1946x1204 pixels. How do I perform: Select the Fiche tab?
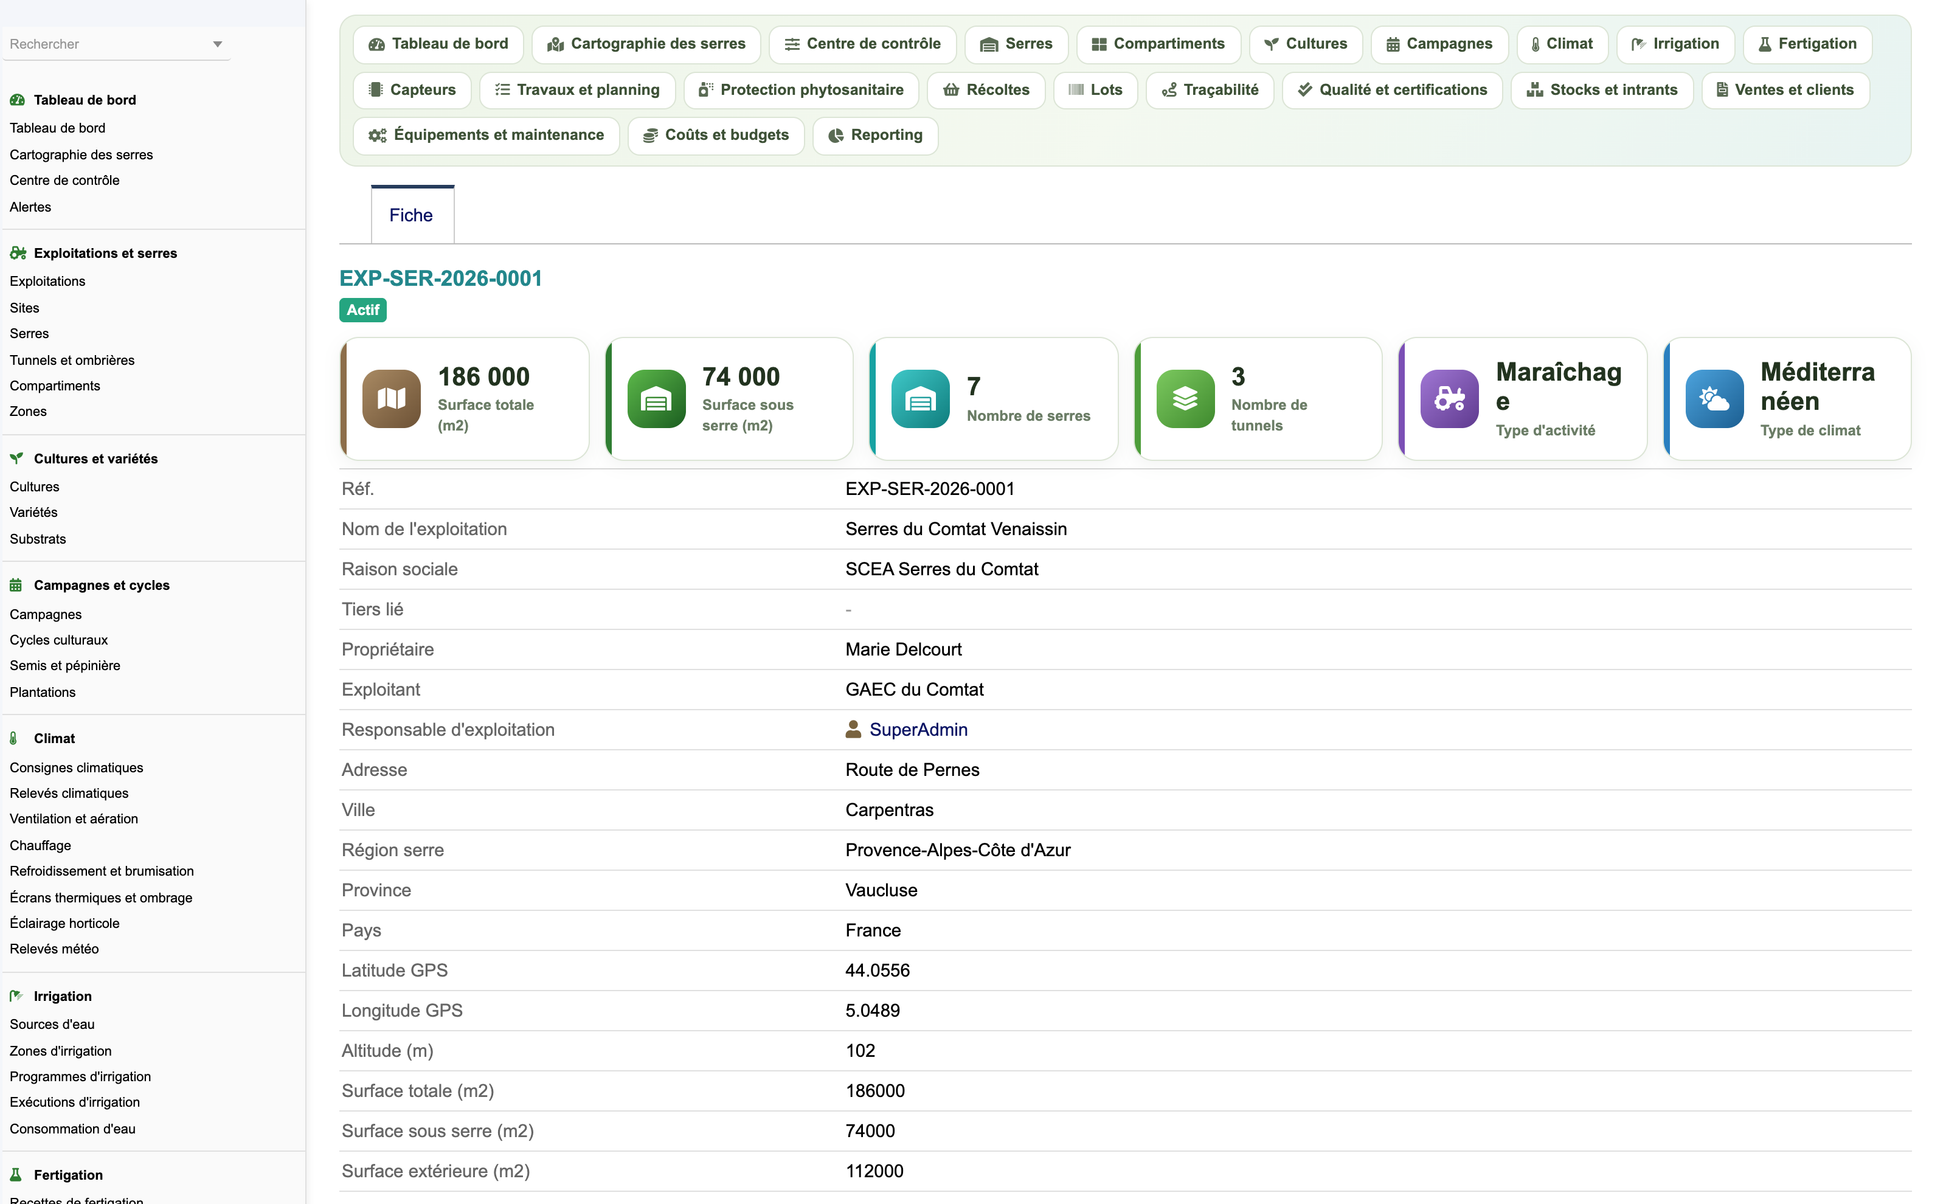click(411, 215)
